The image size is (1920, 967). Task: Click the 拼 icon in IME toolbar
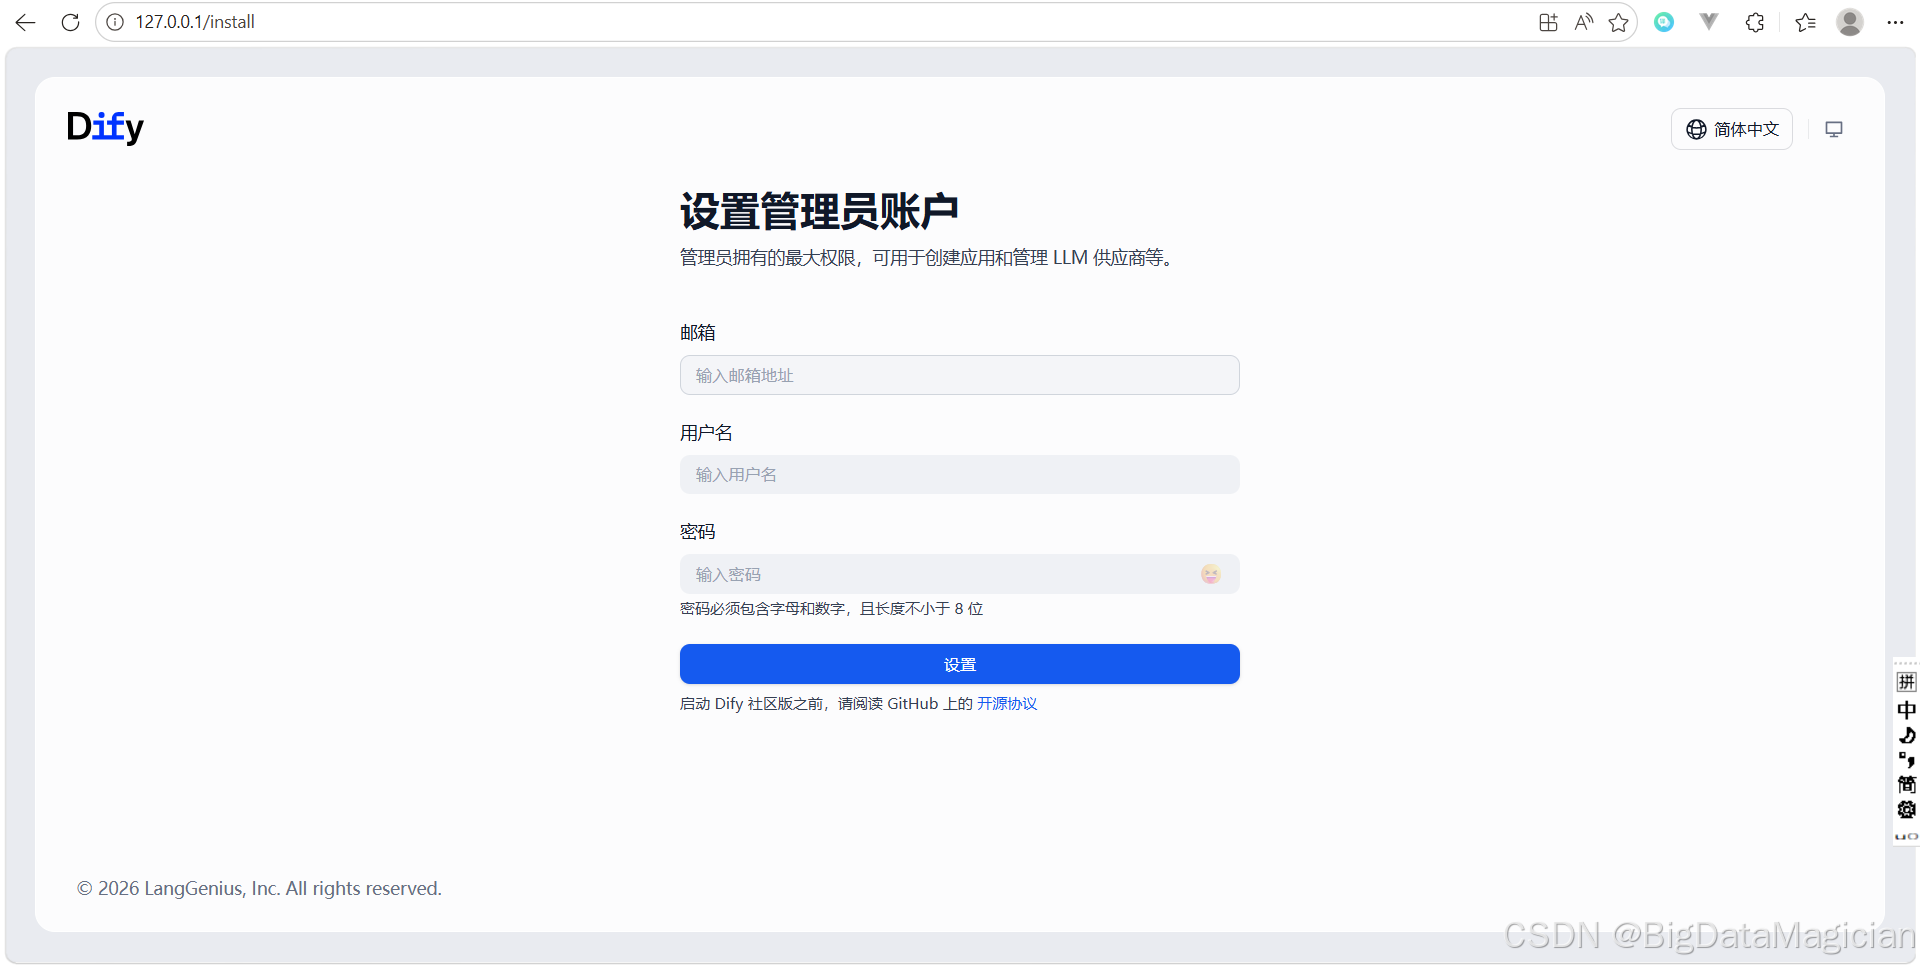coord(1907,682)
